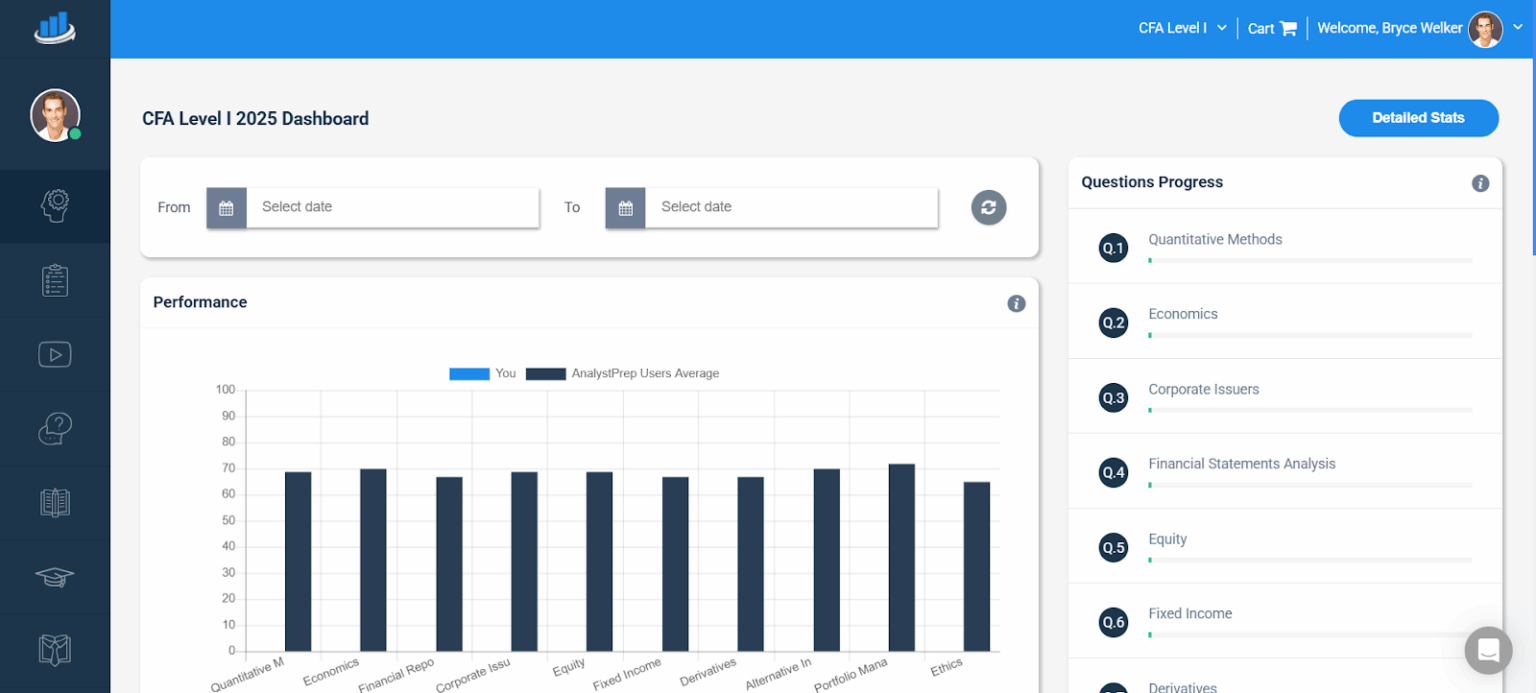
Task: Open the shopping Cart
Action: pos(1272,29)
